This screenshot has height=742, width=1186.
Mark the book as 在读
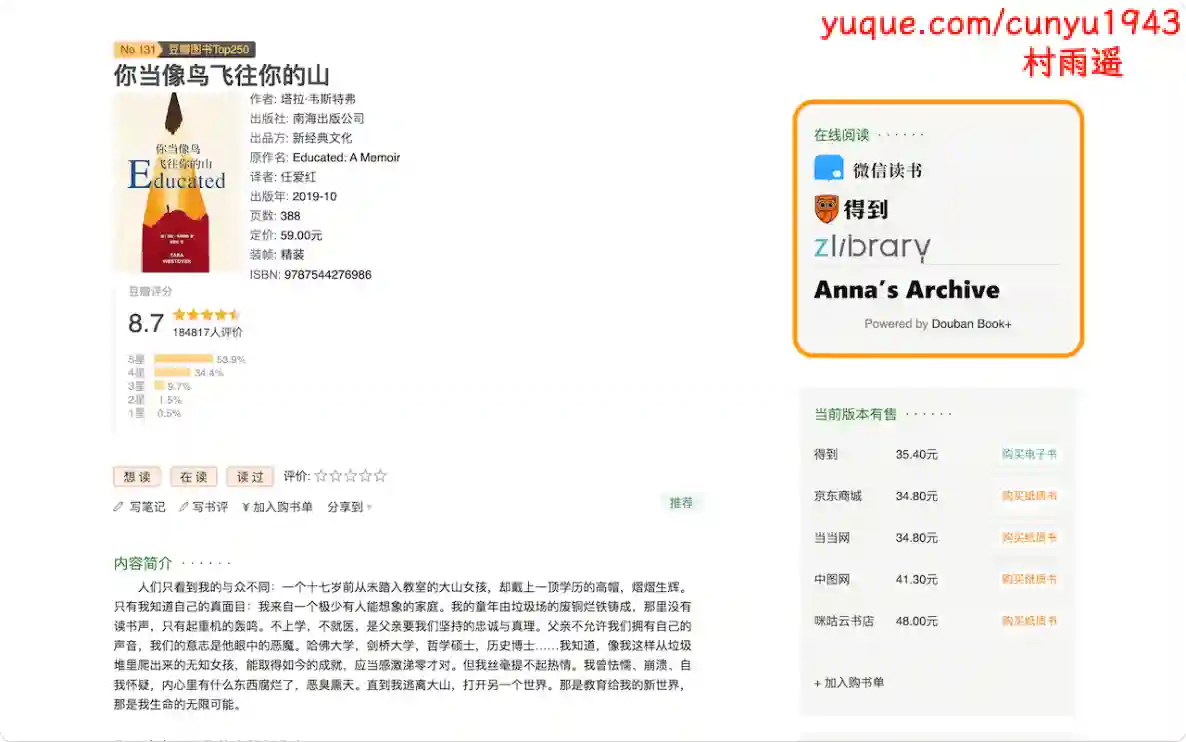tap(193, 477)
